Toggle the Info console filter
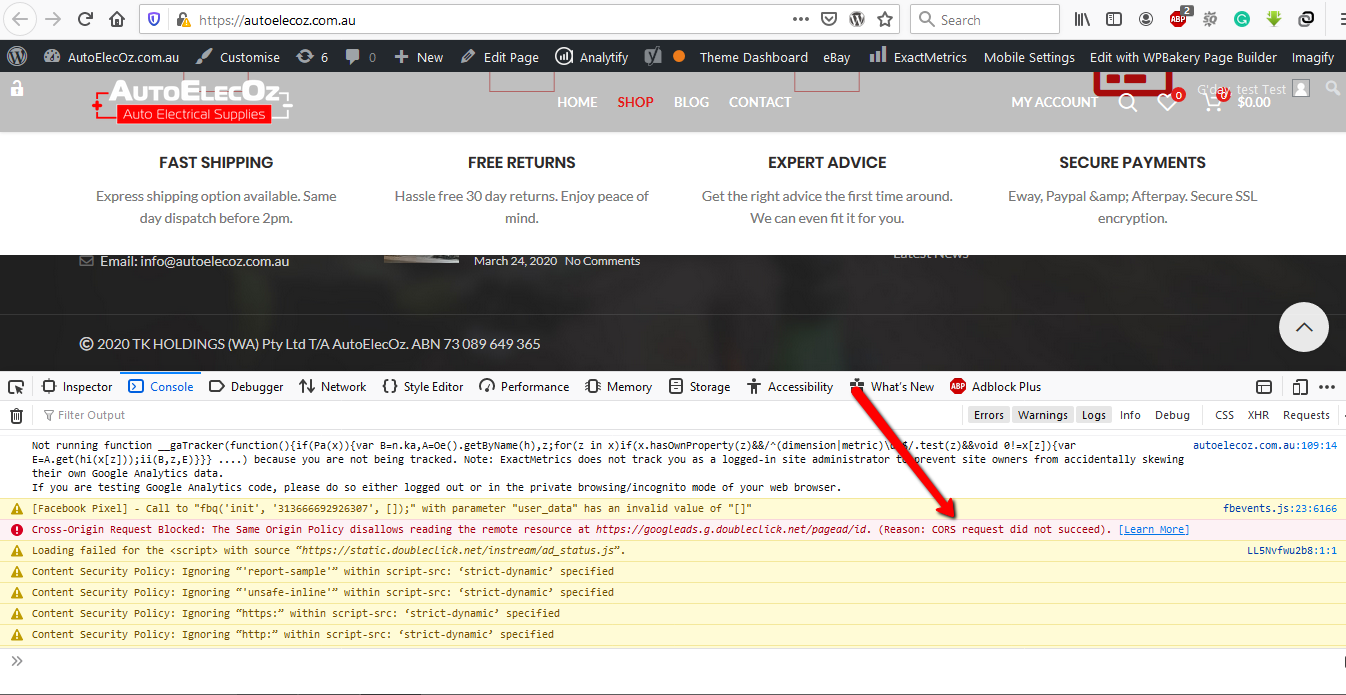The width and height of the screenshot is (1346, 695). 1130,415
